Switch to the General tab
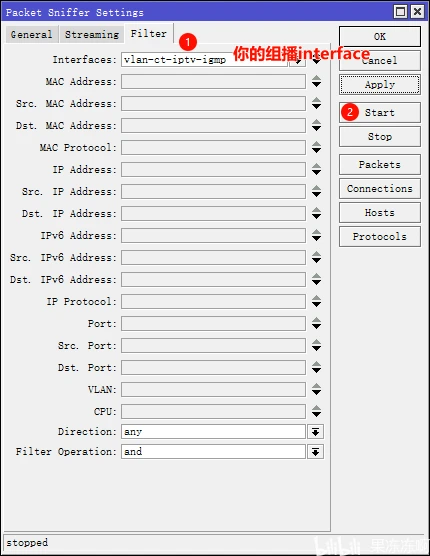 32,34
